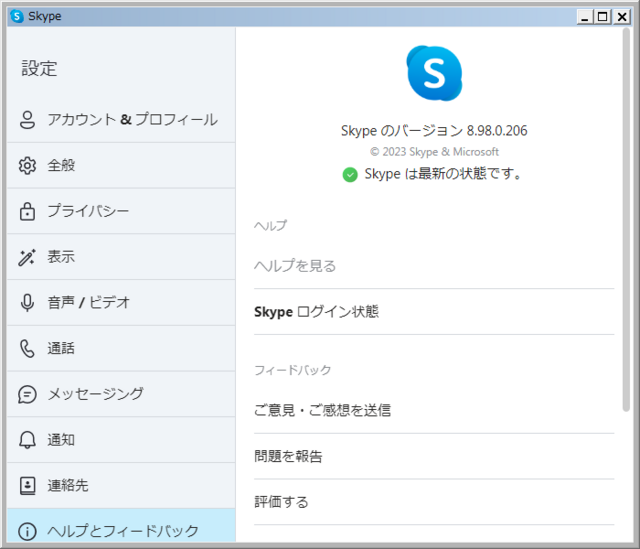Click the 設定 heading
The width and height of the screenshot is (640, 549).
point(39,69)
